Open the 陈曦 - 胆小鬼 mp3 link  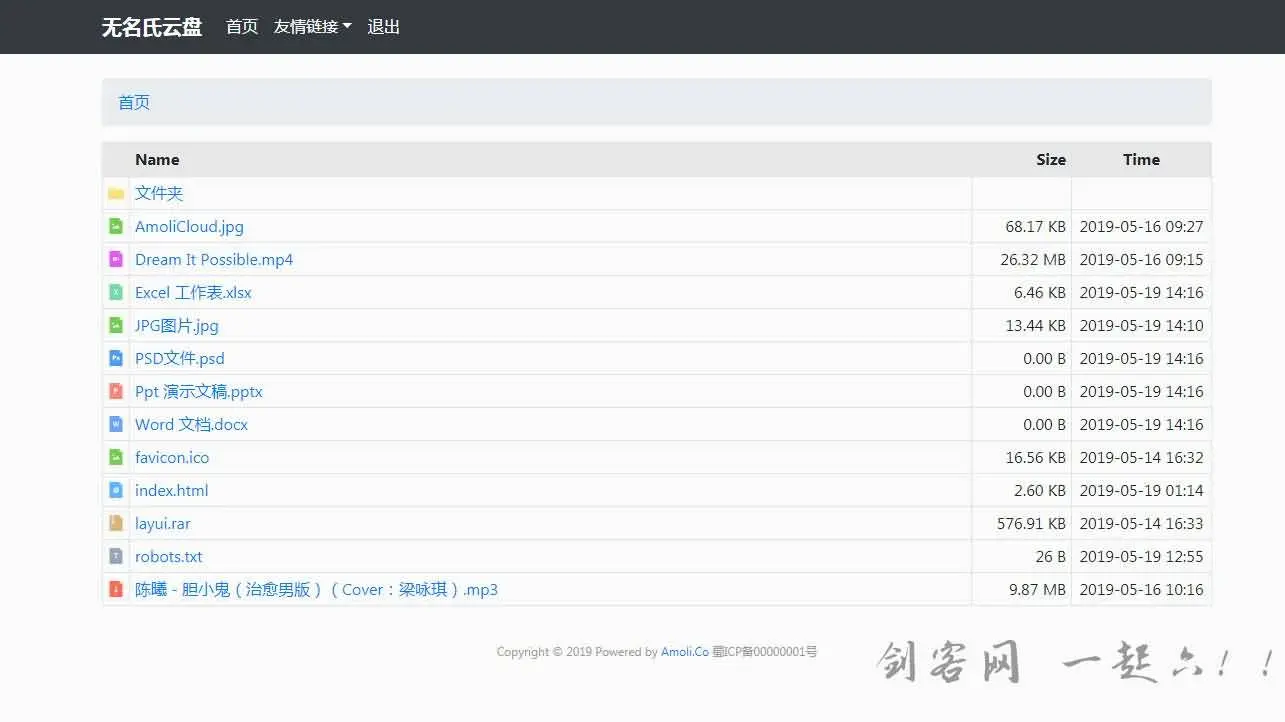click(x=316, y=589)
